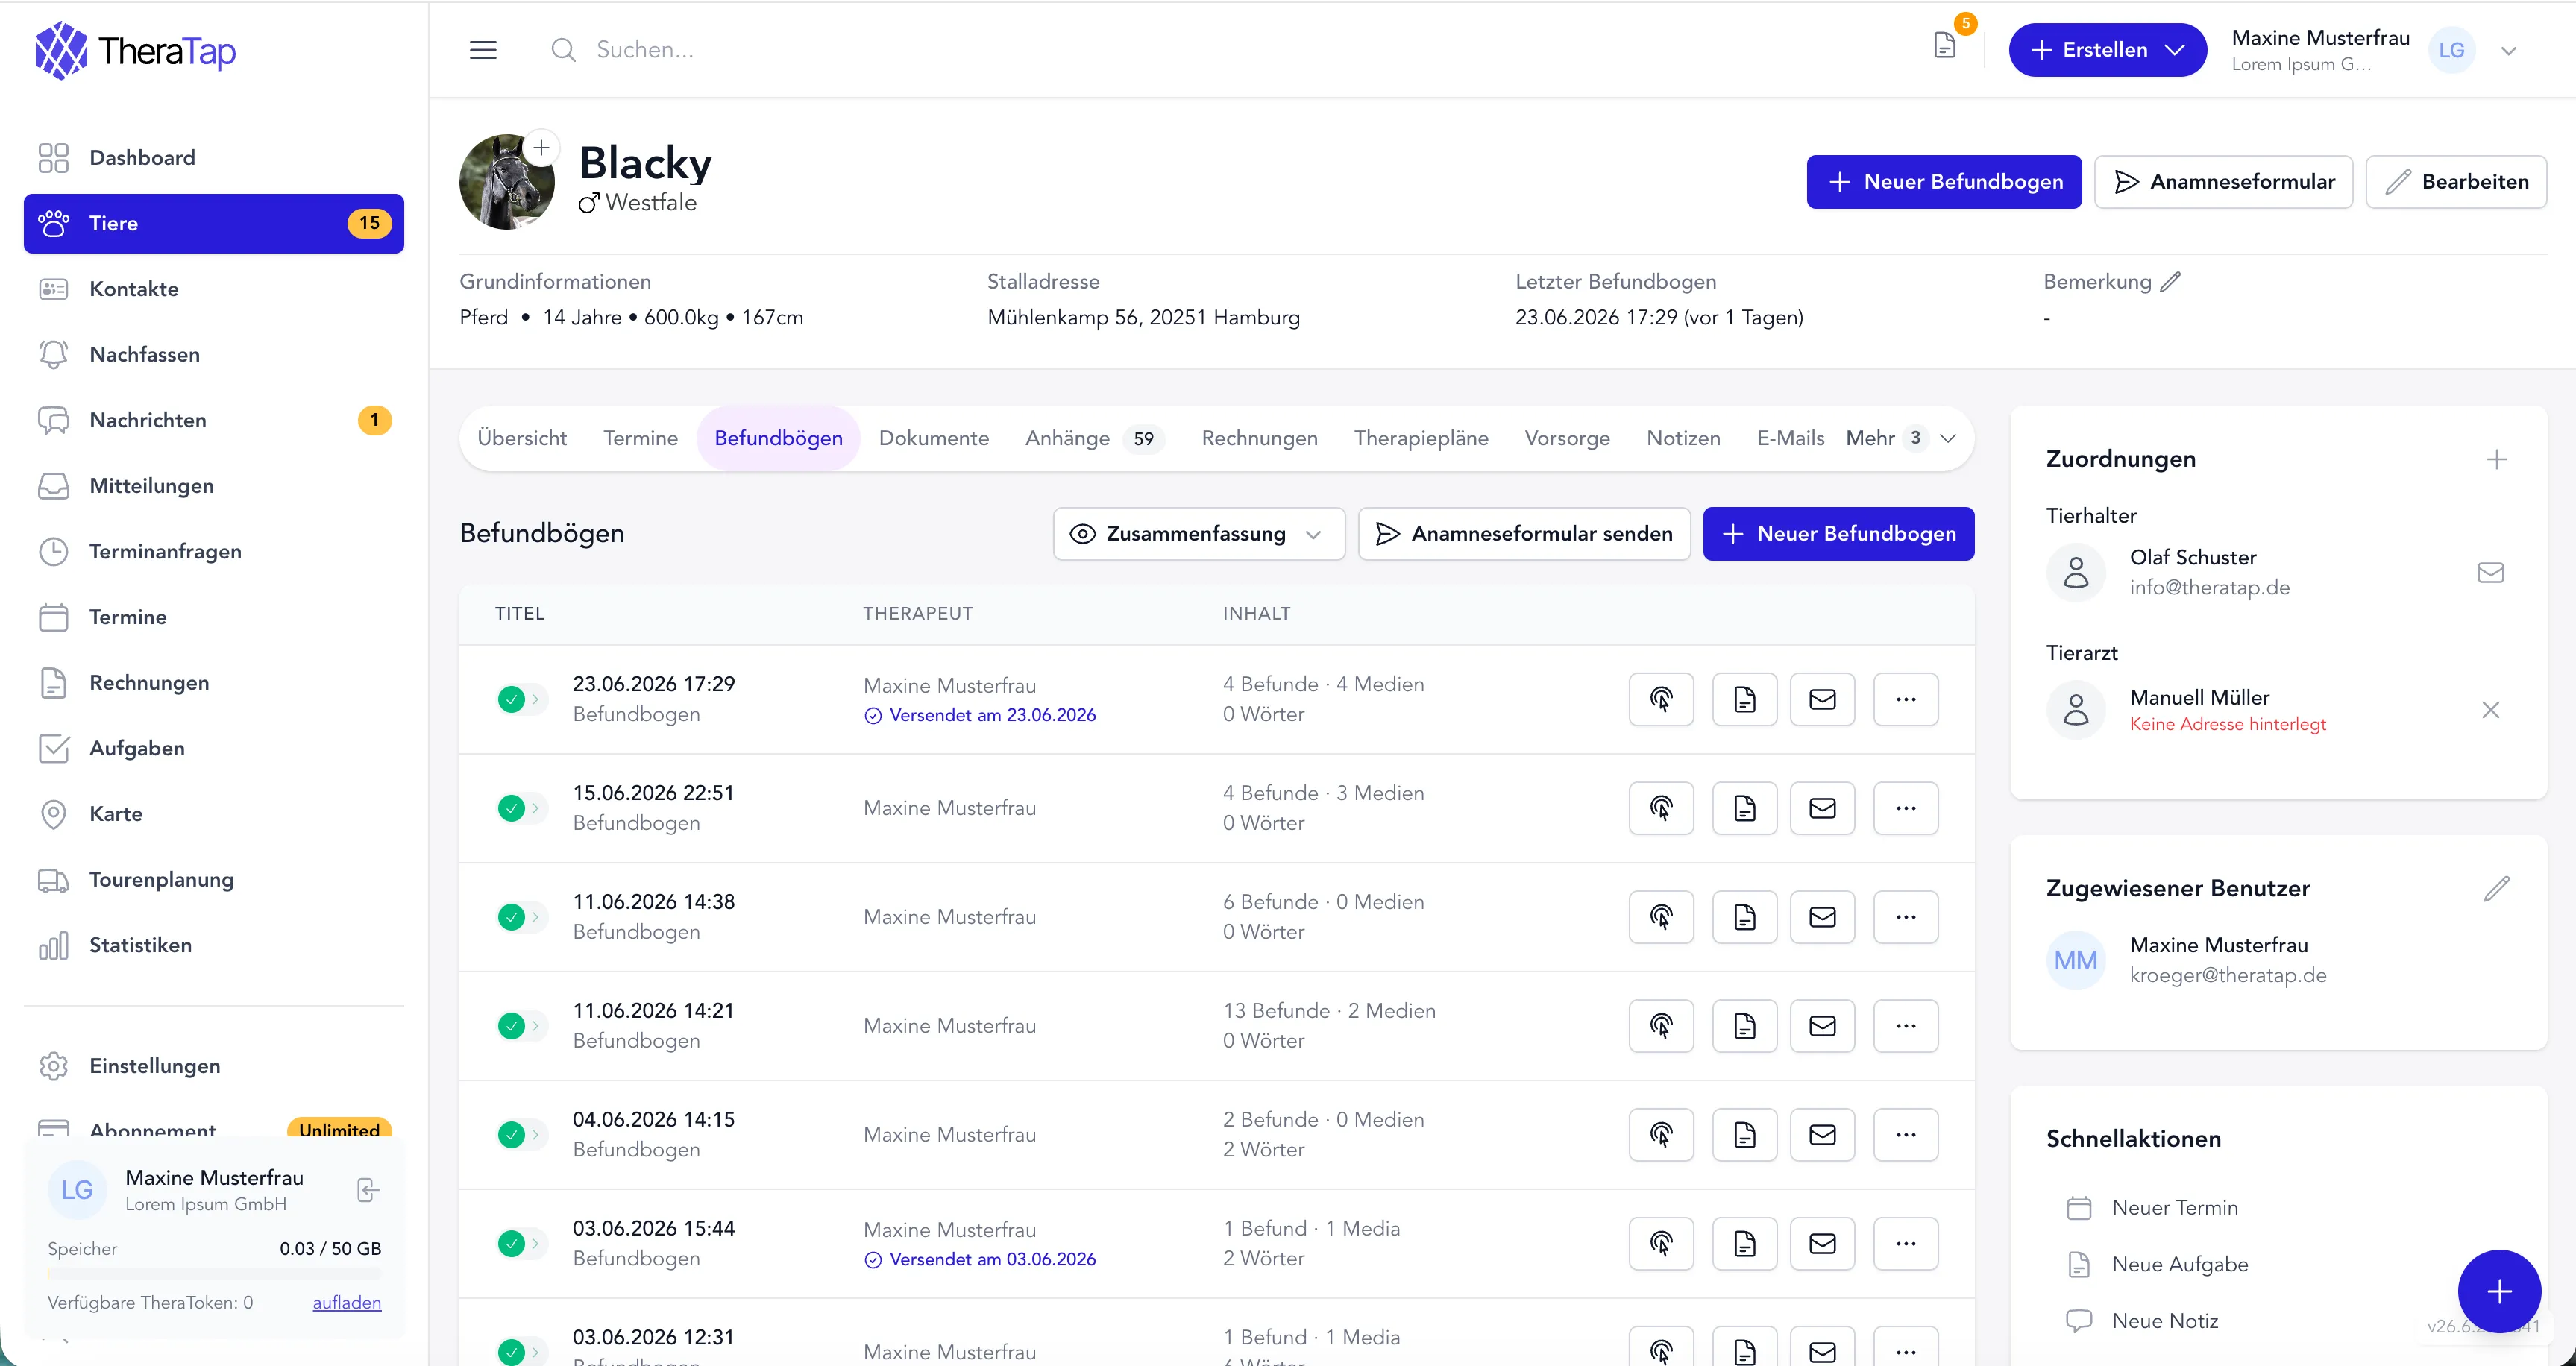Toggle status check of 23.06.2026 17:29 entry

[511, 699]
